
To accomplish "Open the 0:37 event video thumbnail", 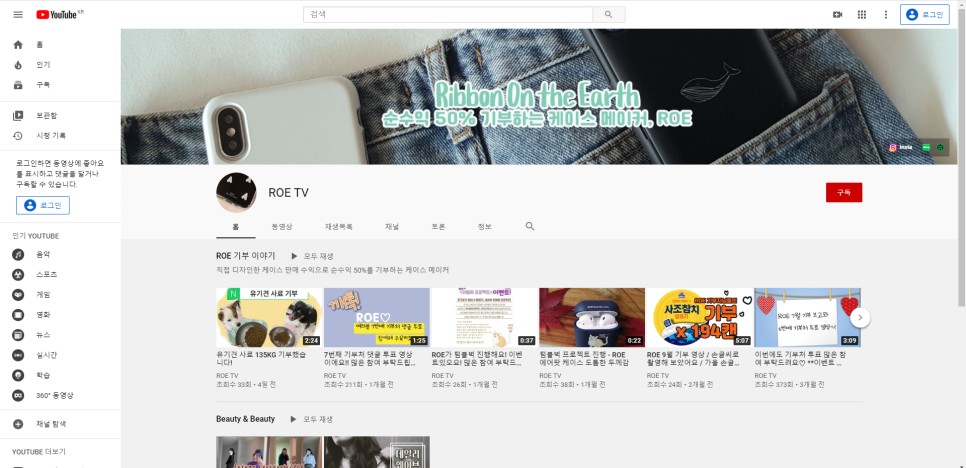I will (x=484, y=318).
